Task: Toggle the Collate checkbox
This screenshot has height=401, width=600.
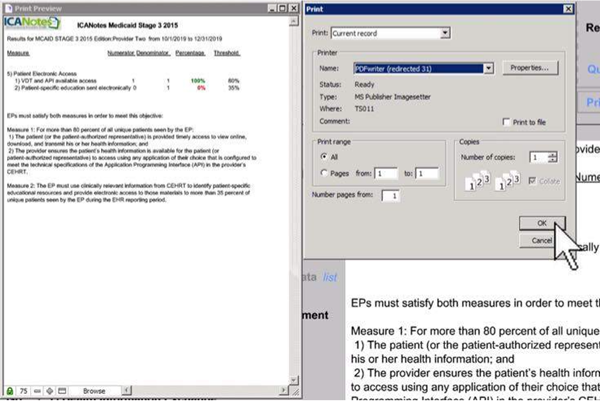Action: (532, 181)
